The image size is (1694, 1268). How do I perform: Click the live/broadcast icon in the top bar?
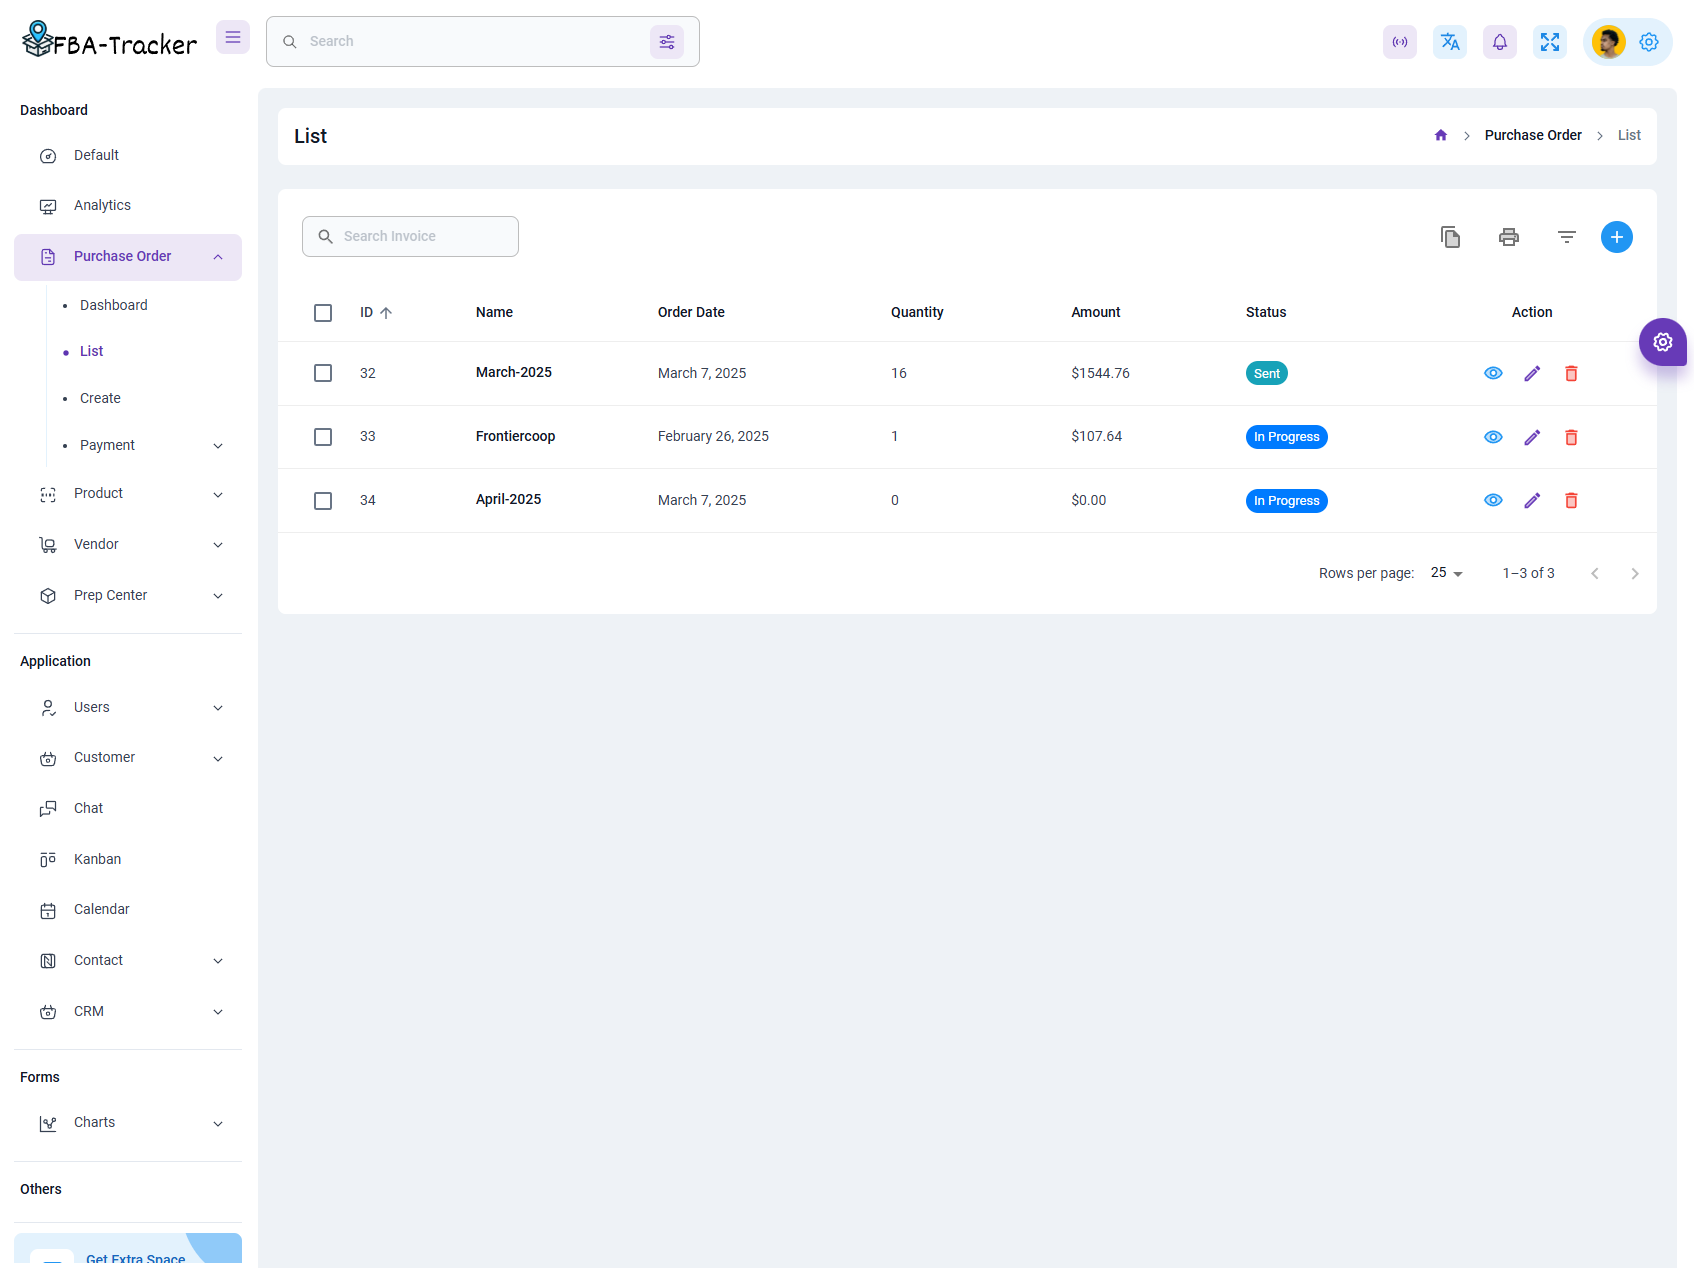pos(1399,41)
